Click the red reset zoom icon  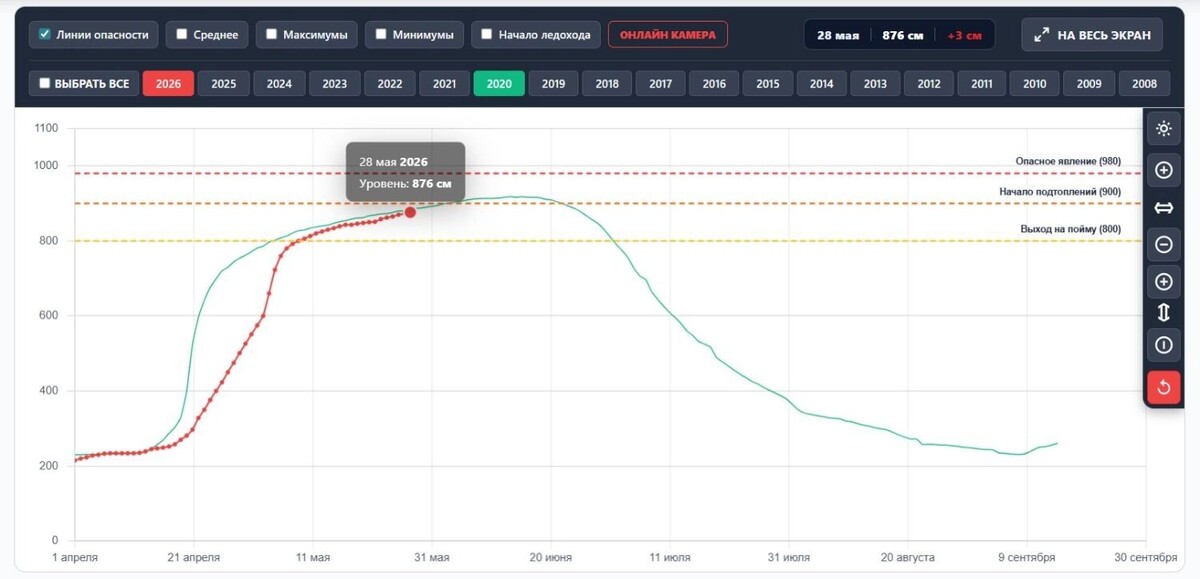[x=1164, y=387]
